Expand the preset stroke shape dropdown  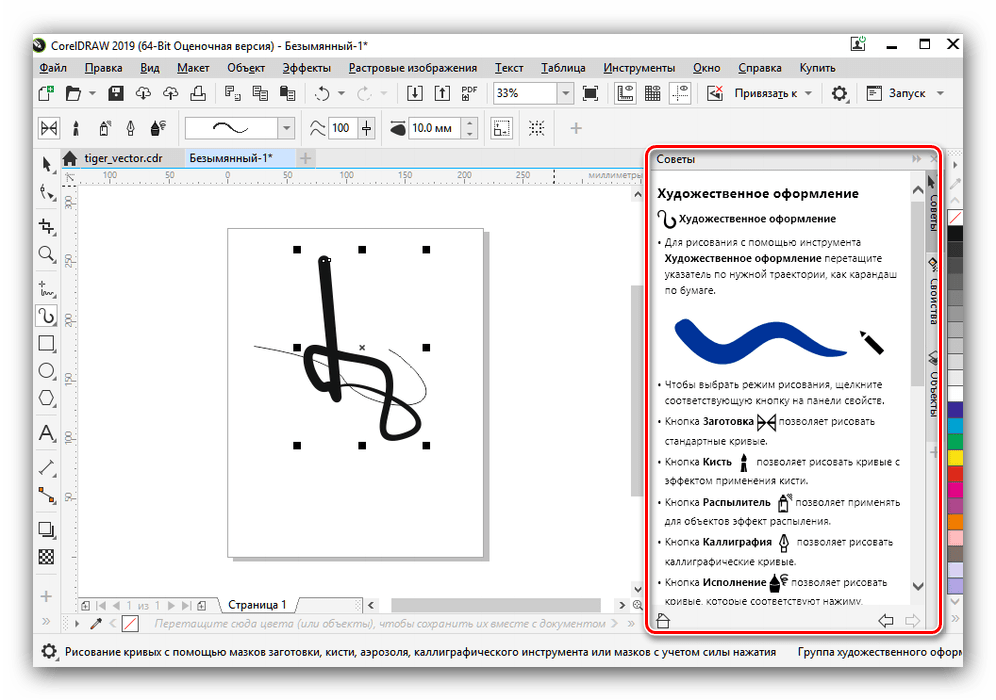286,128
